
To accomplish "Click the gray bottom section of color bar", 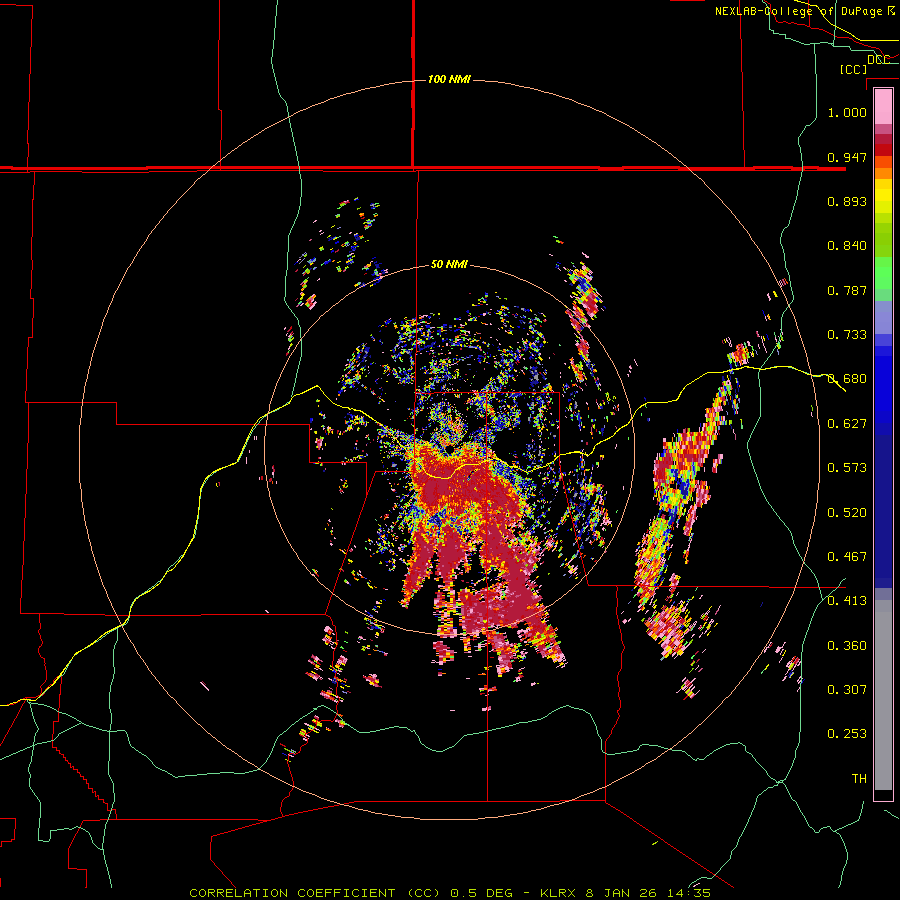I will point(883,695).
